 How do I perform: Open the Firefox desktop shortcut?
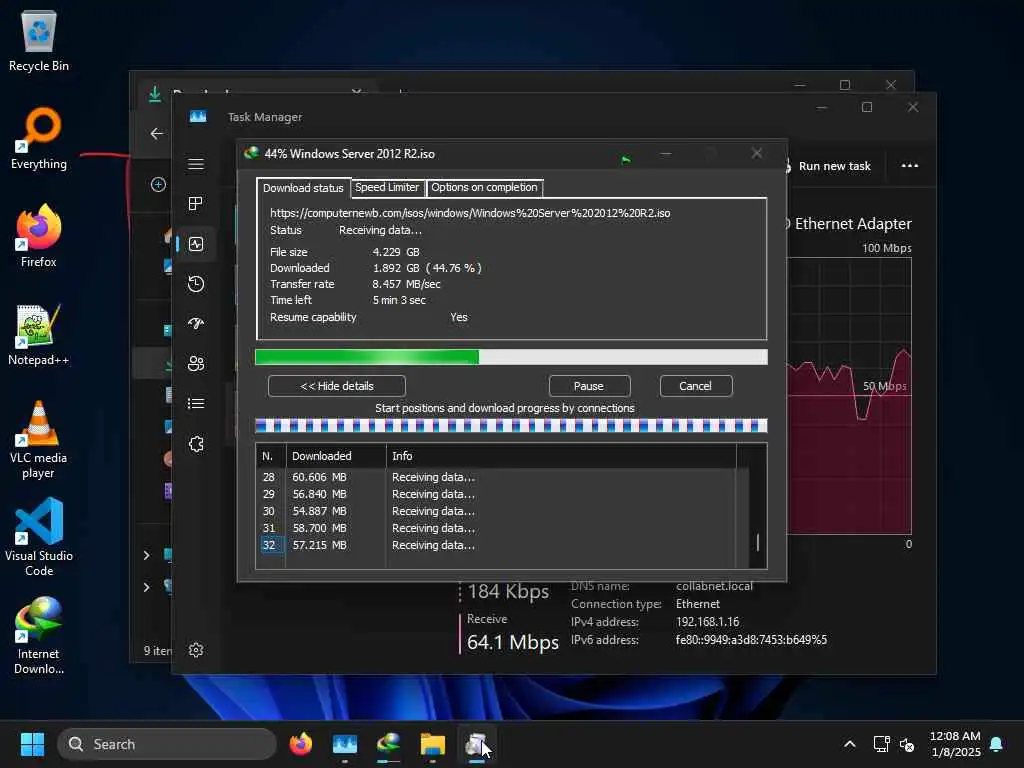39,236
